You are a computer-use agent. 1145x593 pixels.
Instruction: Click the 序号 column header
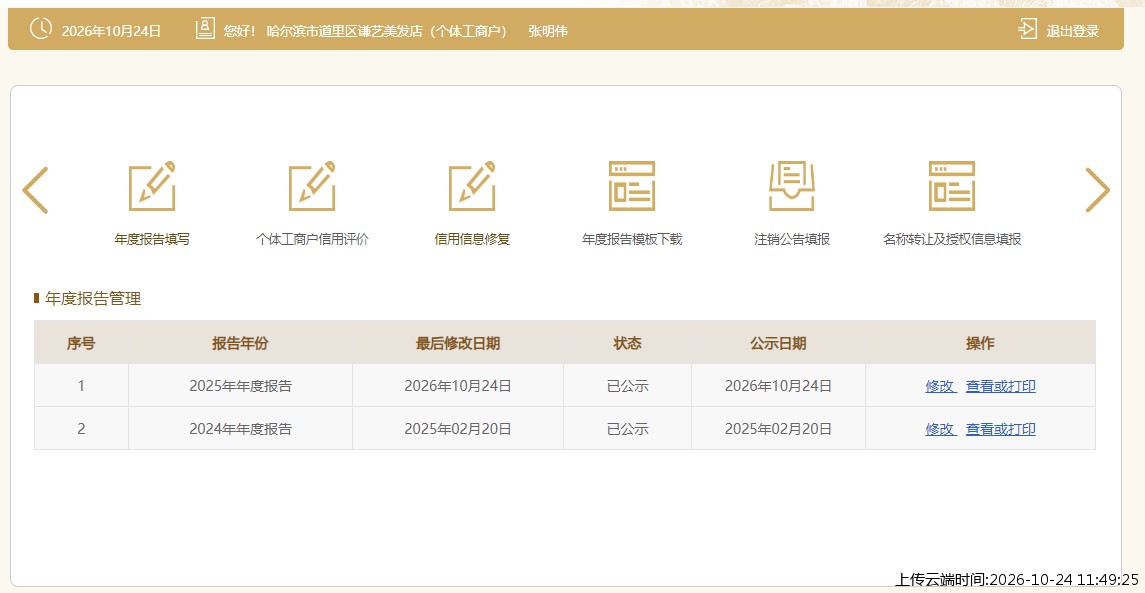click(x=81, y=343)
